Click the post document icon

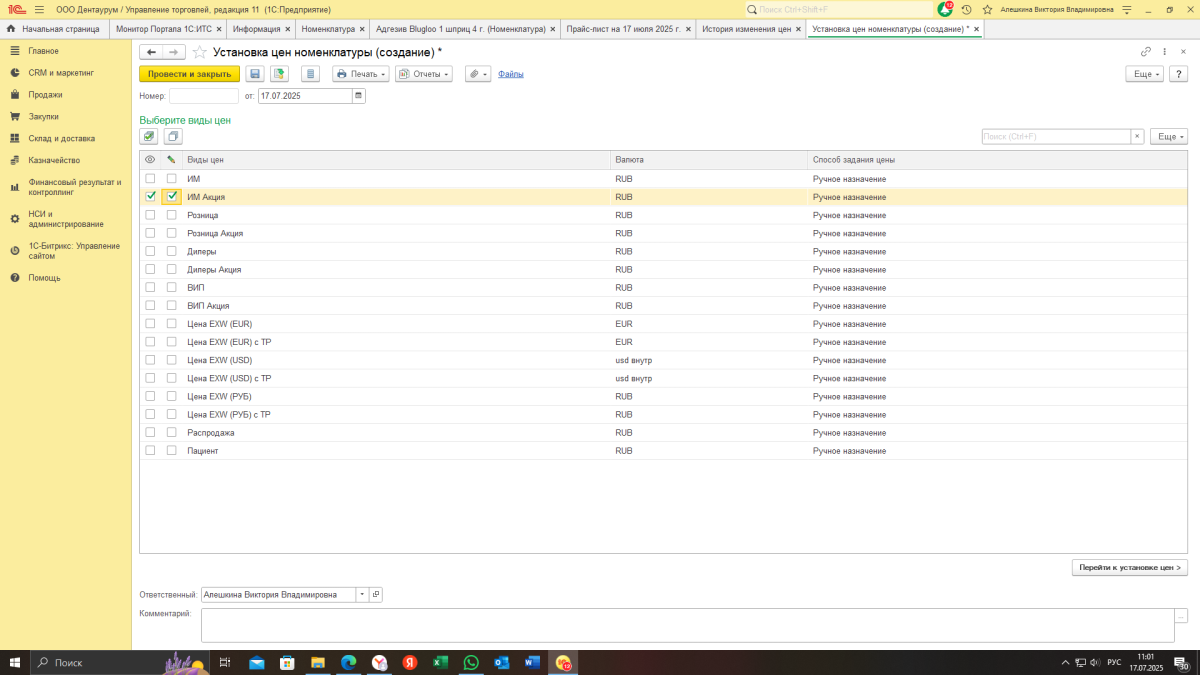[279, 74]
